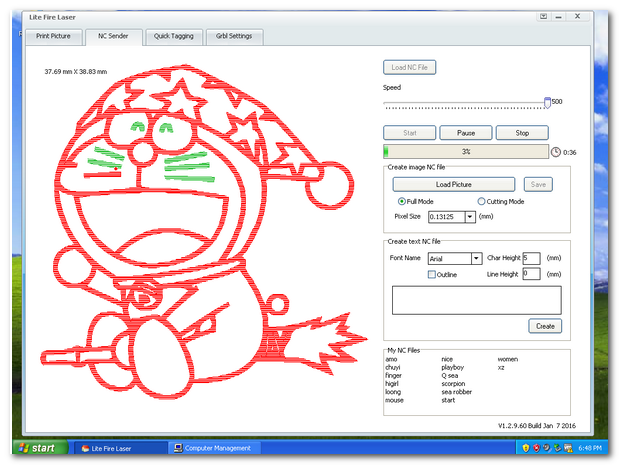Click the version build text V1.2.9.60

click(537, 426)
